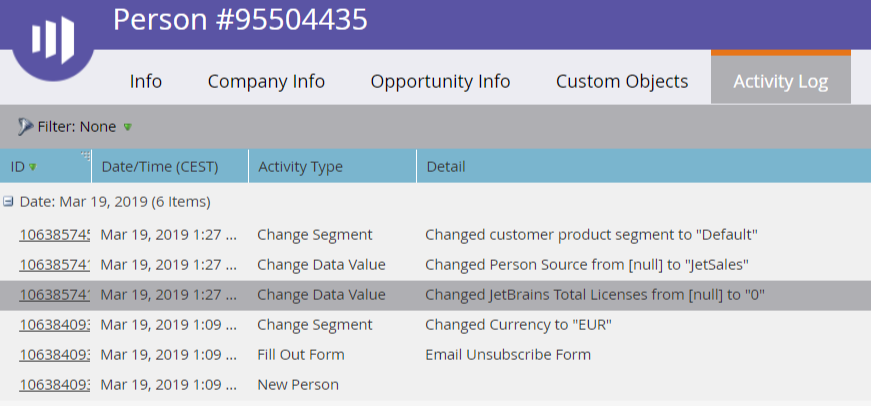Click the filter funnel icon

pos(25,127)
